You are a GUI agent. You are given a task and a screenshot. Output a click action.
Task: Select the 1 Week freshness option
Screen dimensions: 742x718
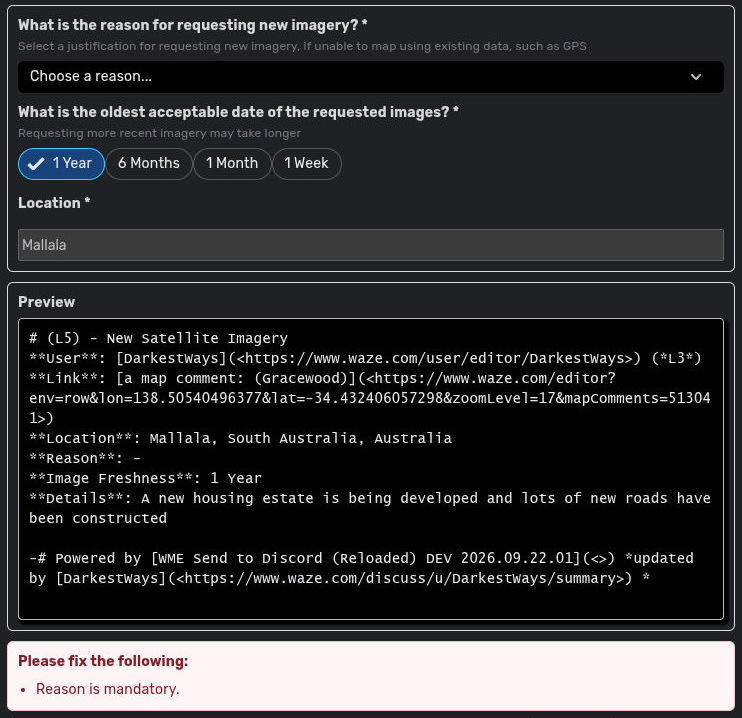pyautogui.click(x=307, y=164)
